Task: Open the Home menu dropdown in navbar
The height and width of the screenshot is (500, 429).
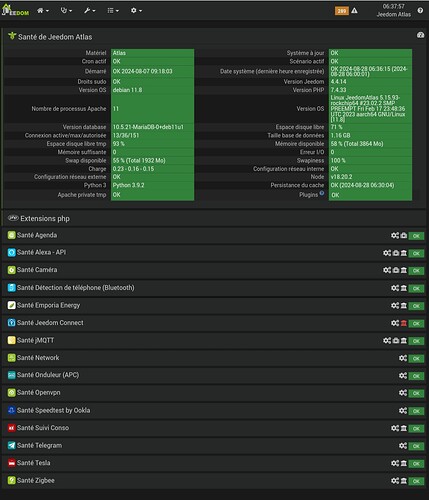Action: pos(42,11)
